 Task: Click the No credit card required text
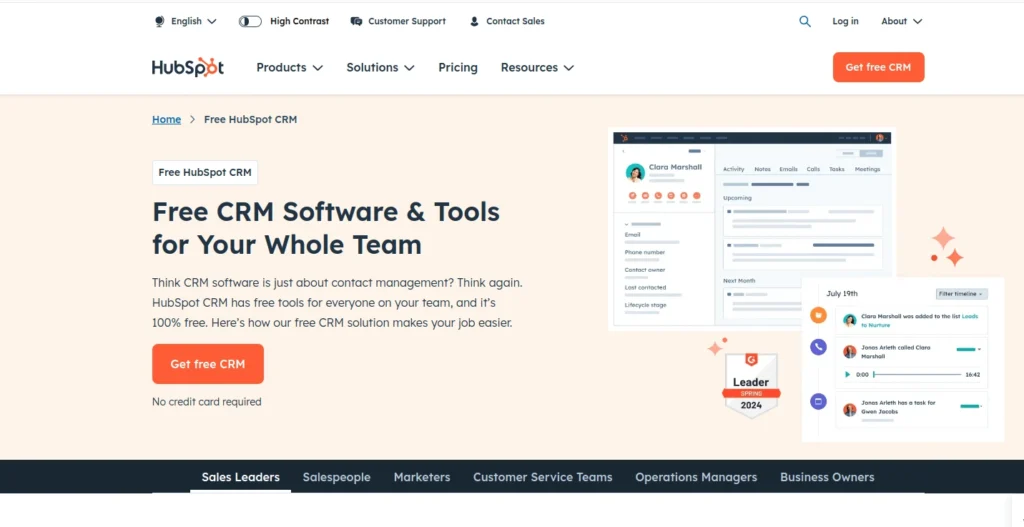[x=206, y=402]
